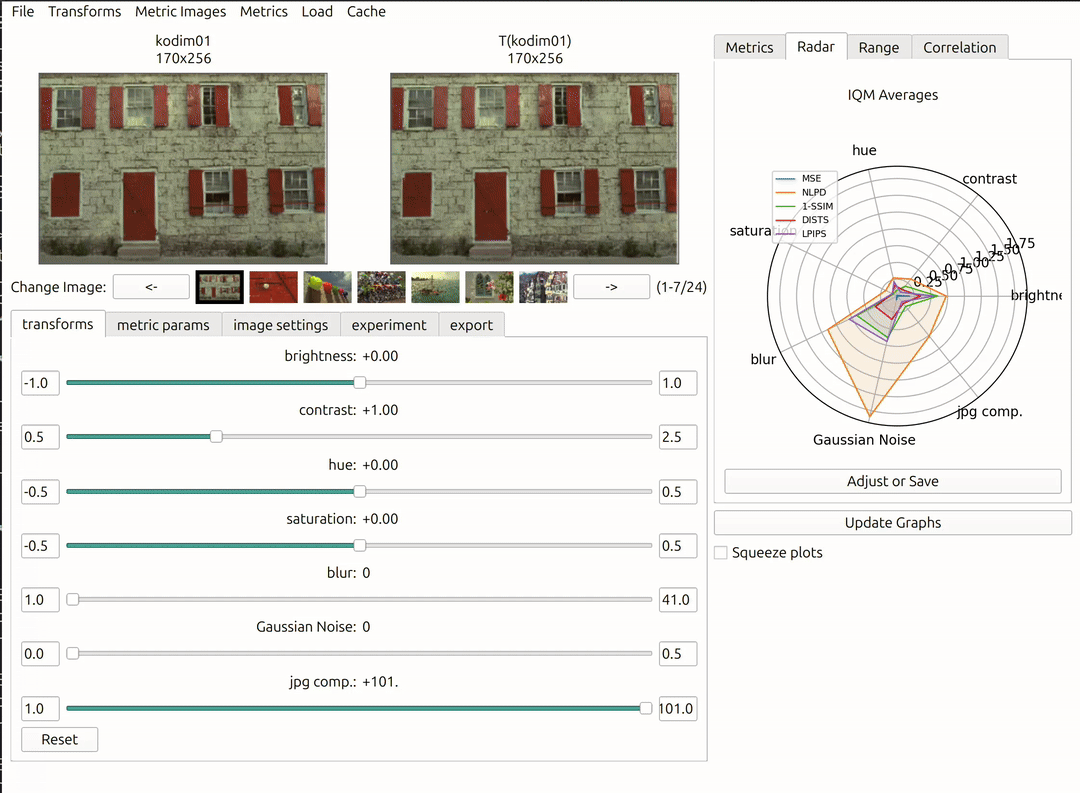This screenshot has height=793, width=1080.
Task: Switch to the Correlation tab
Action: (959, 48)
